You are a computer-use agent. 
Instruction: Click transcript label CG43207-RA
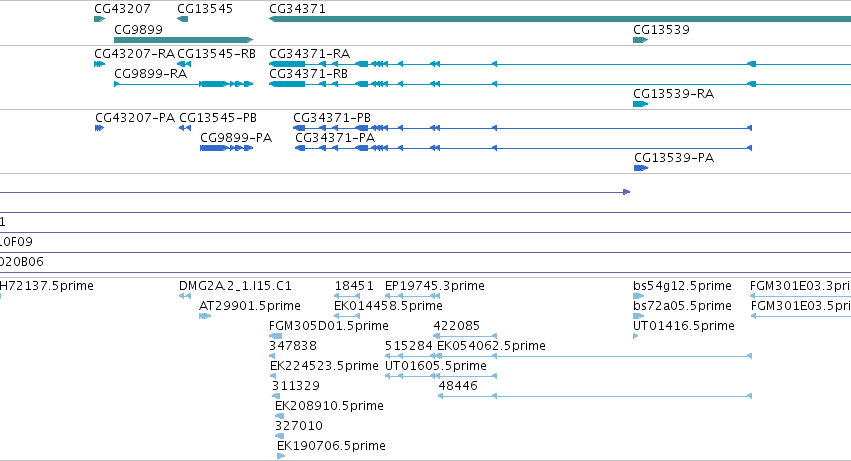click(x=135, y=54)
